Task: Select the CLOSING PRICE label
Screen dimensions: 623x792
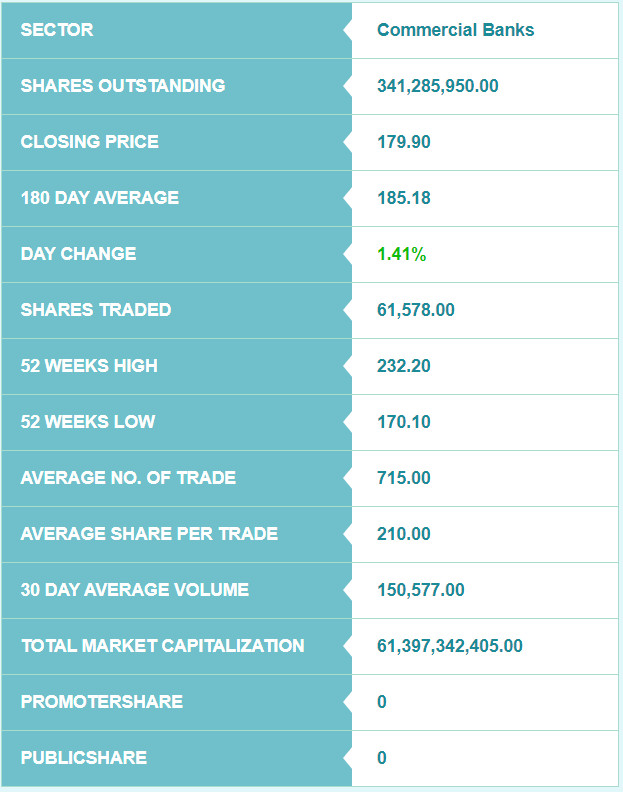Action: [x=89, y=142]
